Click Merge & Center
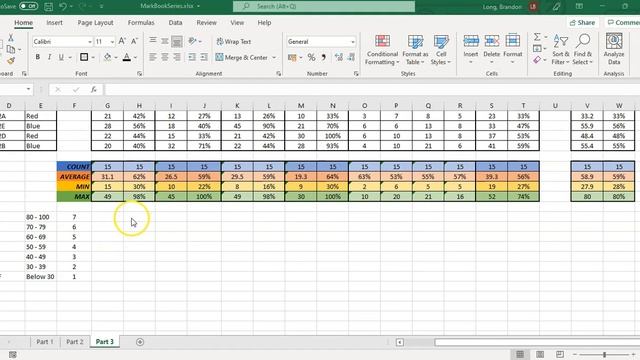 (x=242, y=58)
